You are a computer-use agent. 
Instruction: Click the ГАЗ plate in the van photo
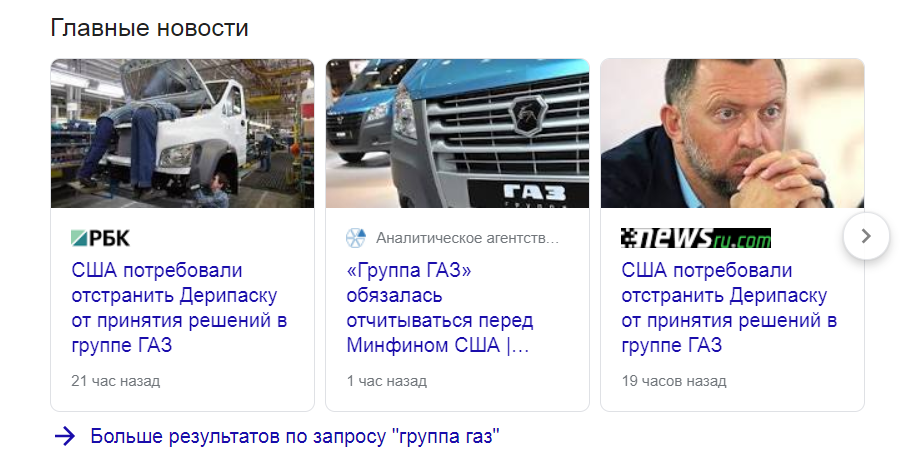tap(527, 194)
